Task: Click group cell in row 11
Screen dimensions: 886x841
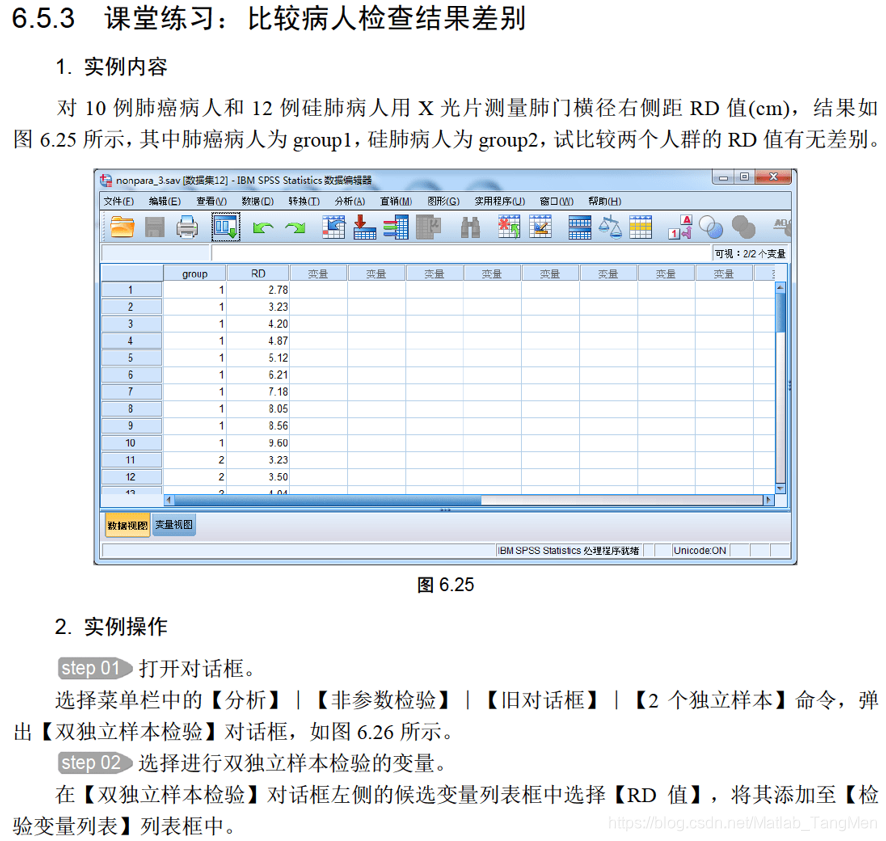Action: 195,460
